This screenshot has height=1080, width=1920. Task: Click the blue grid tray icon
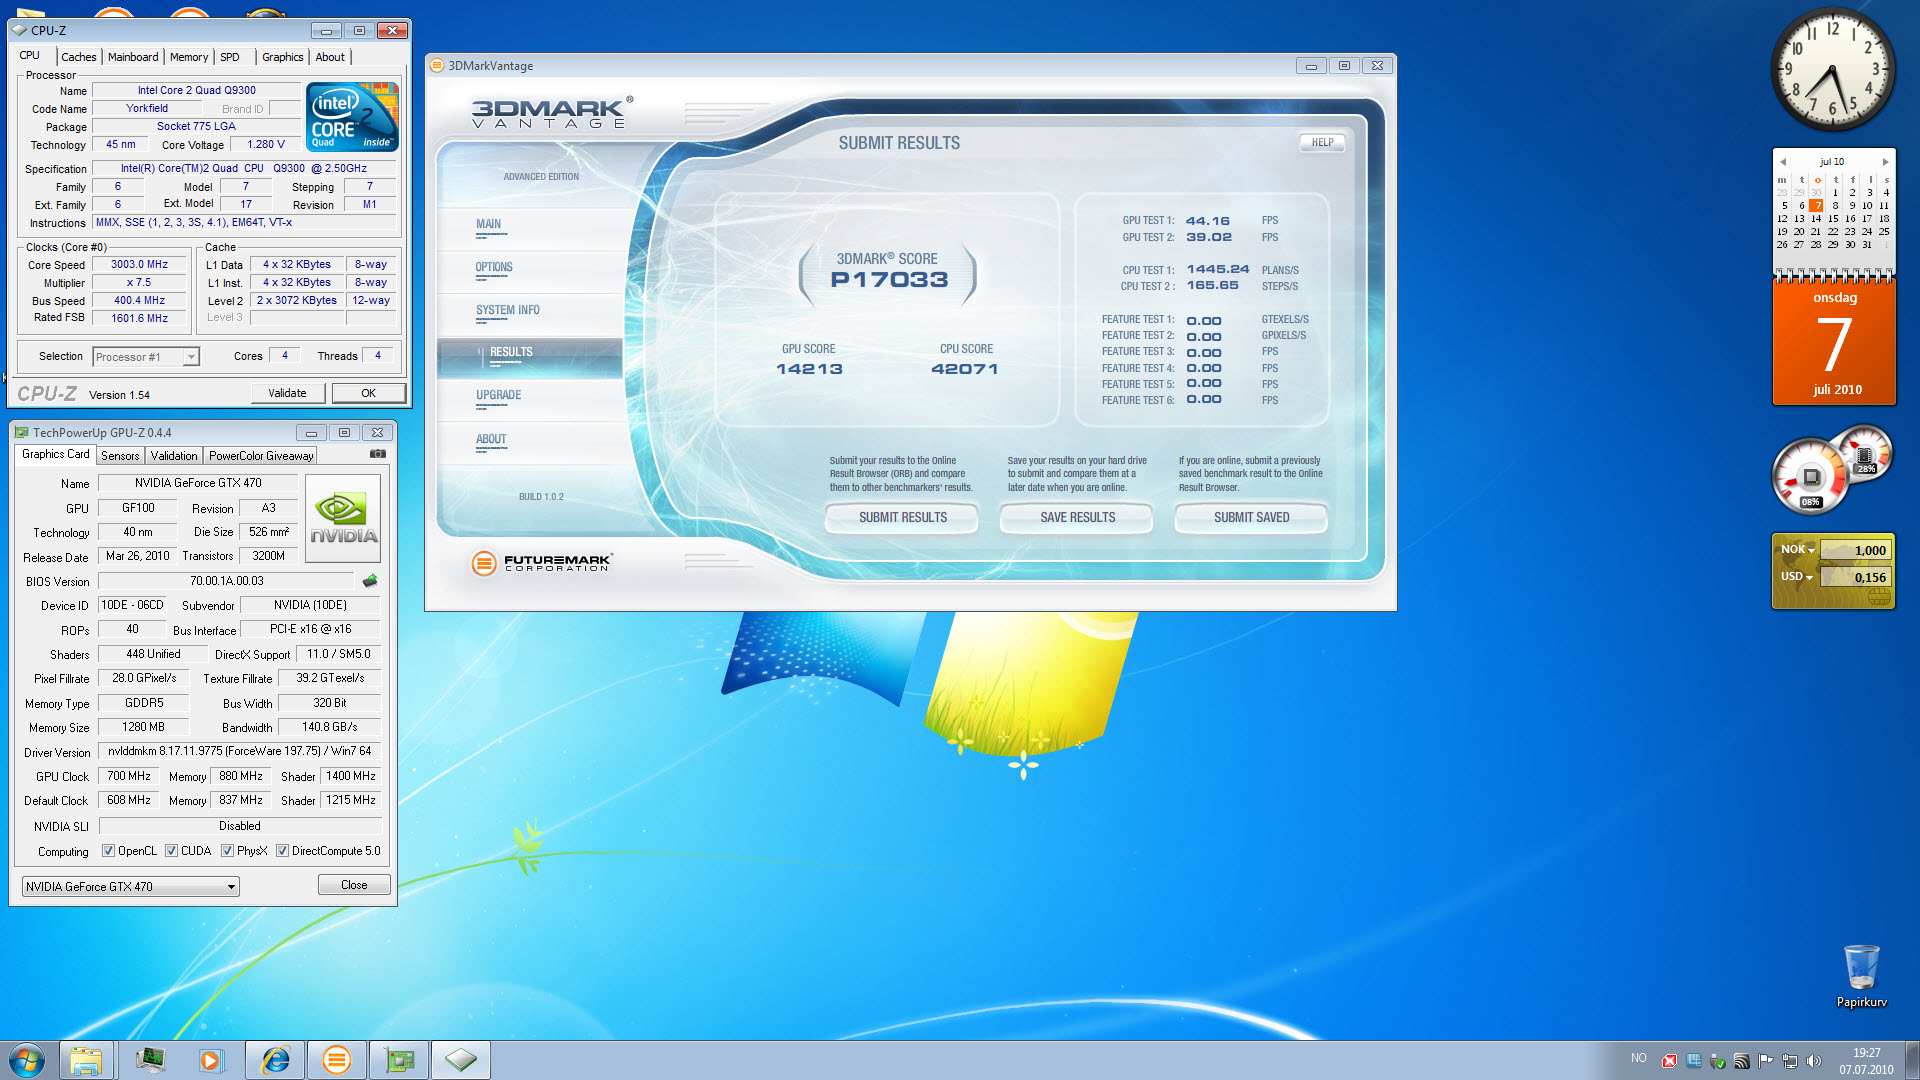(x=1694, y=1061)
